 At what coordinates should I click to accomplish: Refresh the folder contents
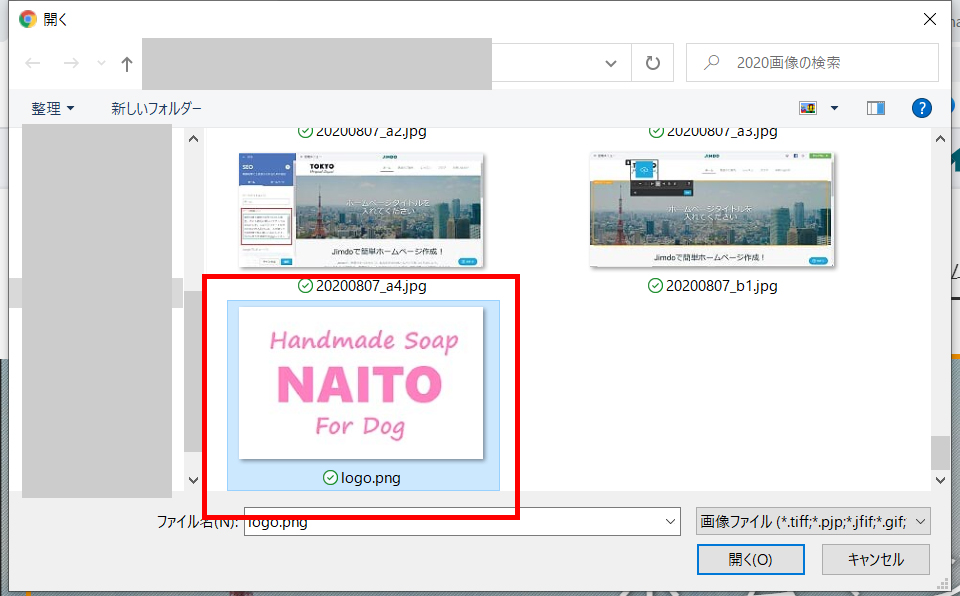[653, 63]
